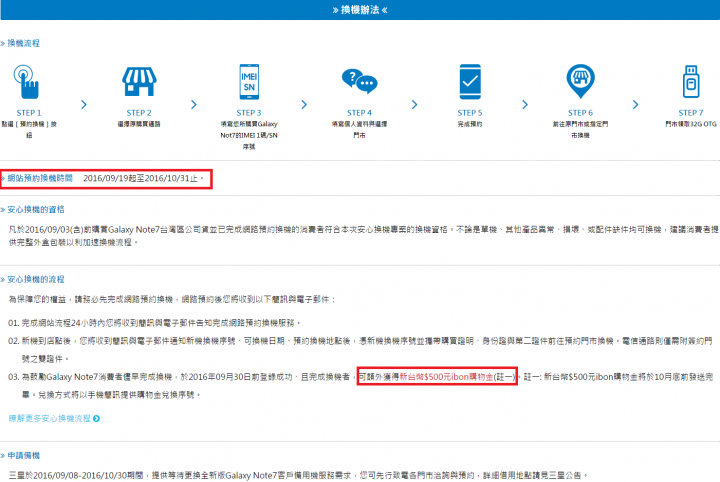Click the 換機流程 section heading

point(23,43)
